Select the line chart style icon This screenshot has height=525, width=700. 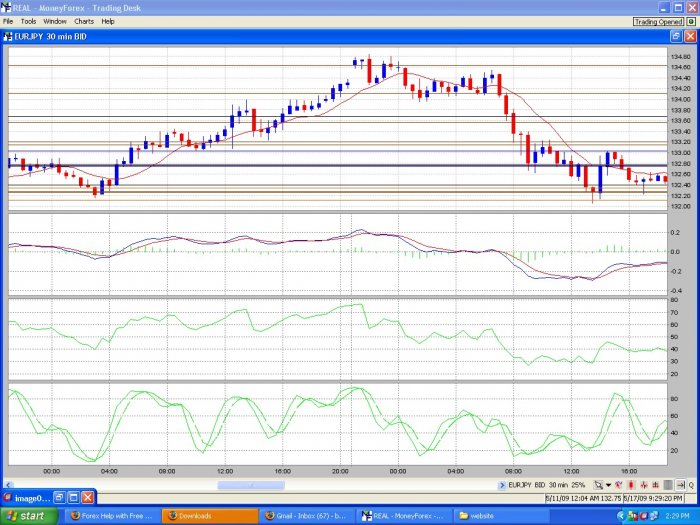(618, 485)
